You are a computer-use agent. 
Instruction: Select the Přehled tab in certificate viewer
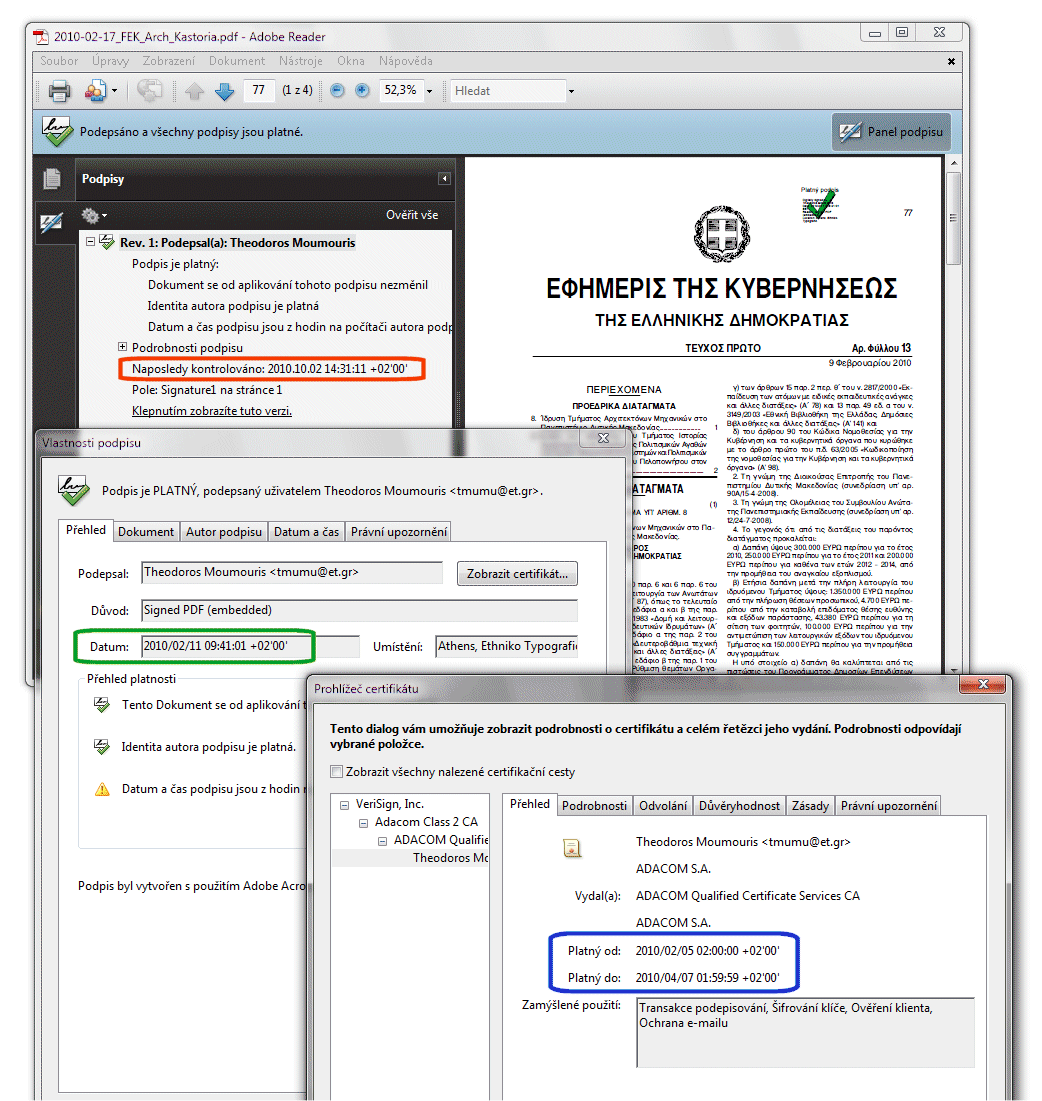click(x=529, y=804)
